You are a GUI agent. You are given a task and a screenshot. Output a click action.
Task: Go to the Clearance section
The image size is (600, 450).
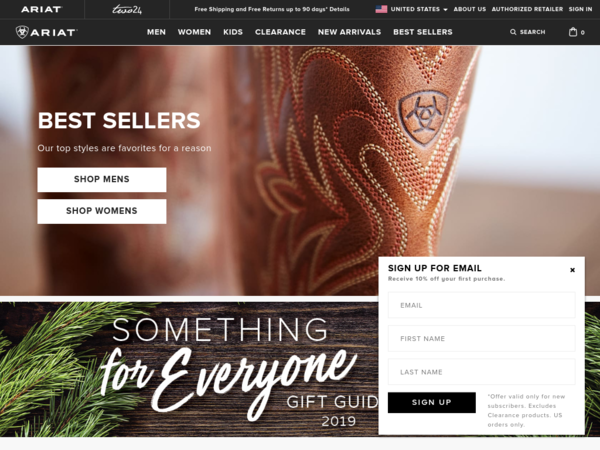coord(280,32)
